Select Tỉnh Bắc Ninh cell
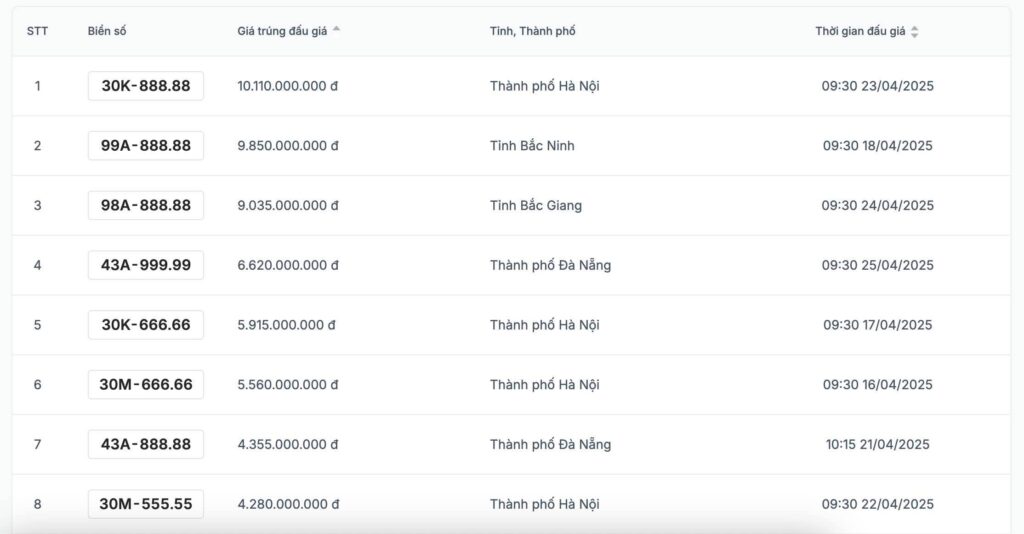The image size is (1024, 534). point(532,146)
